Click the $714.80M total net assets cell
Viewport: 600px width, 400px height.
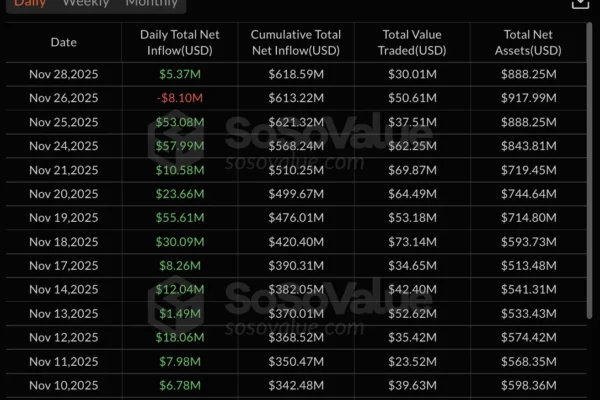(527, 219)
